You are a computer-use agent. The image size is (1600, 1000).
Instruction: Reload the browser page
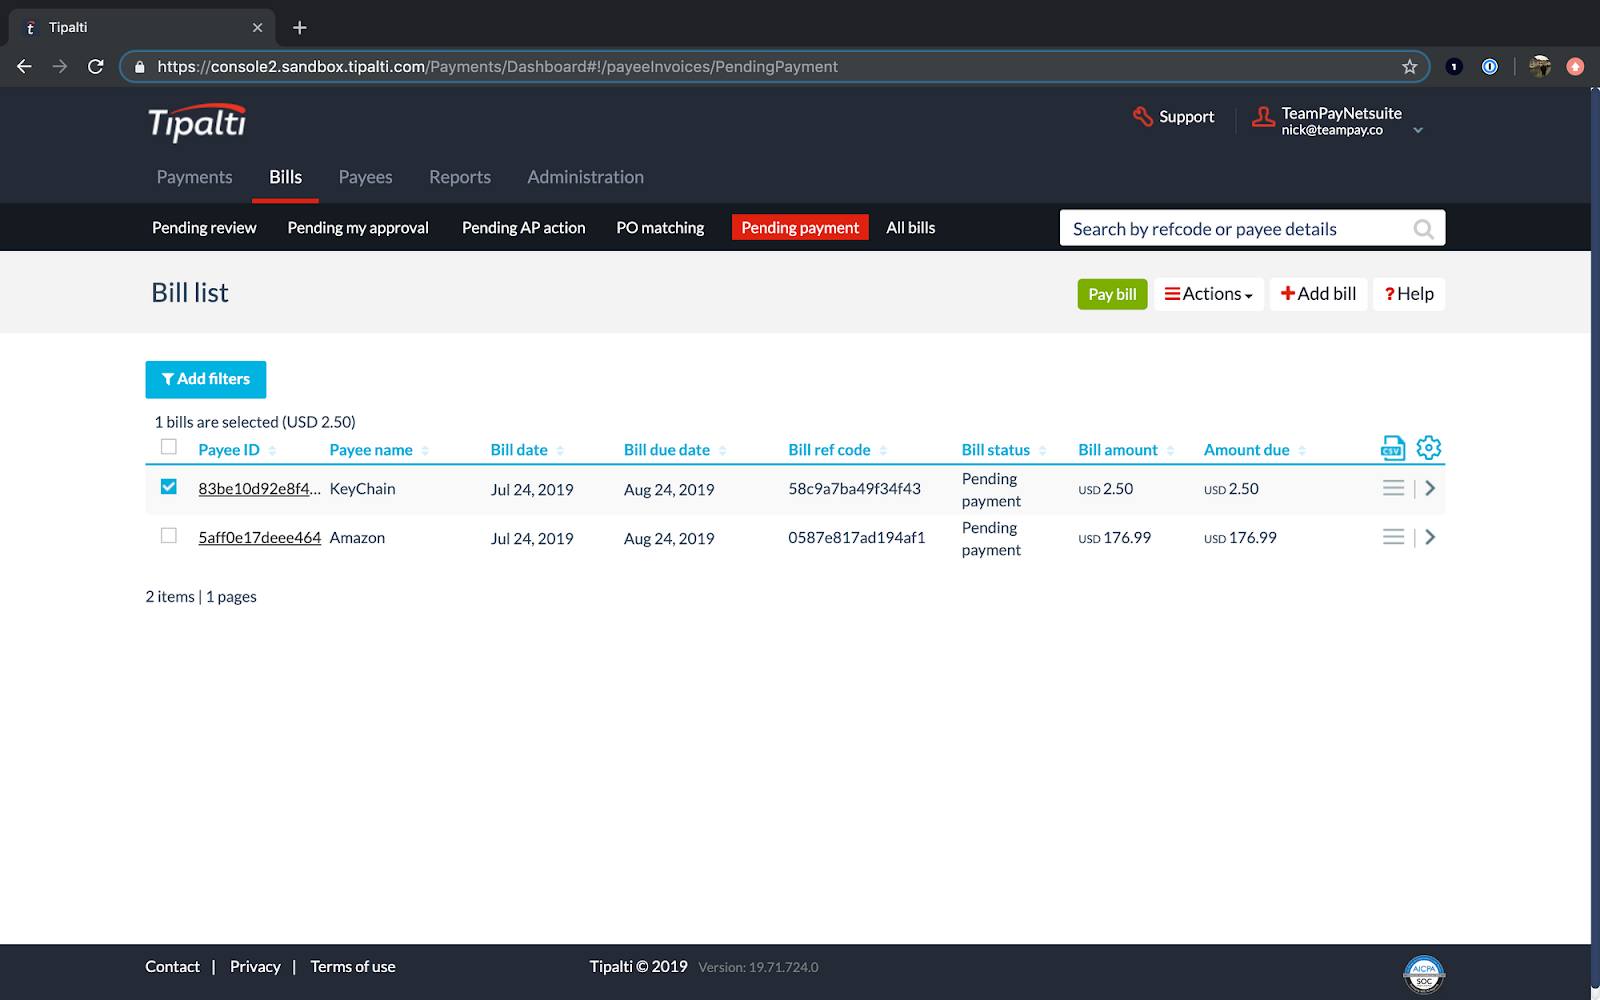96,67
